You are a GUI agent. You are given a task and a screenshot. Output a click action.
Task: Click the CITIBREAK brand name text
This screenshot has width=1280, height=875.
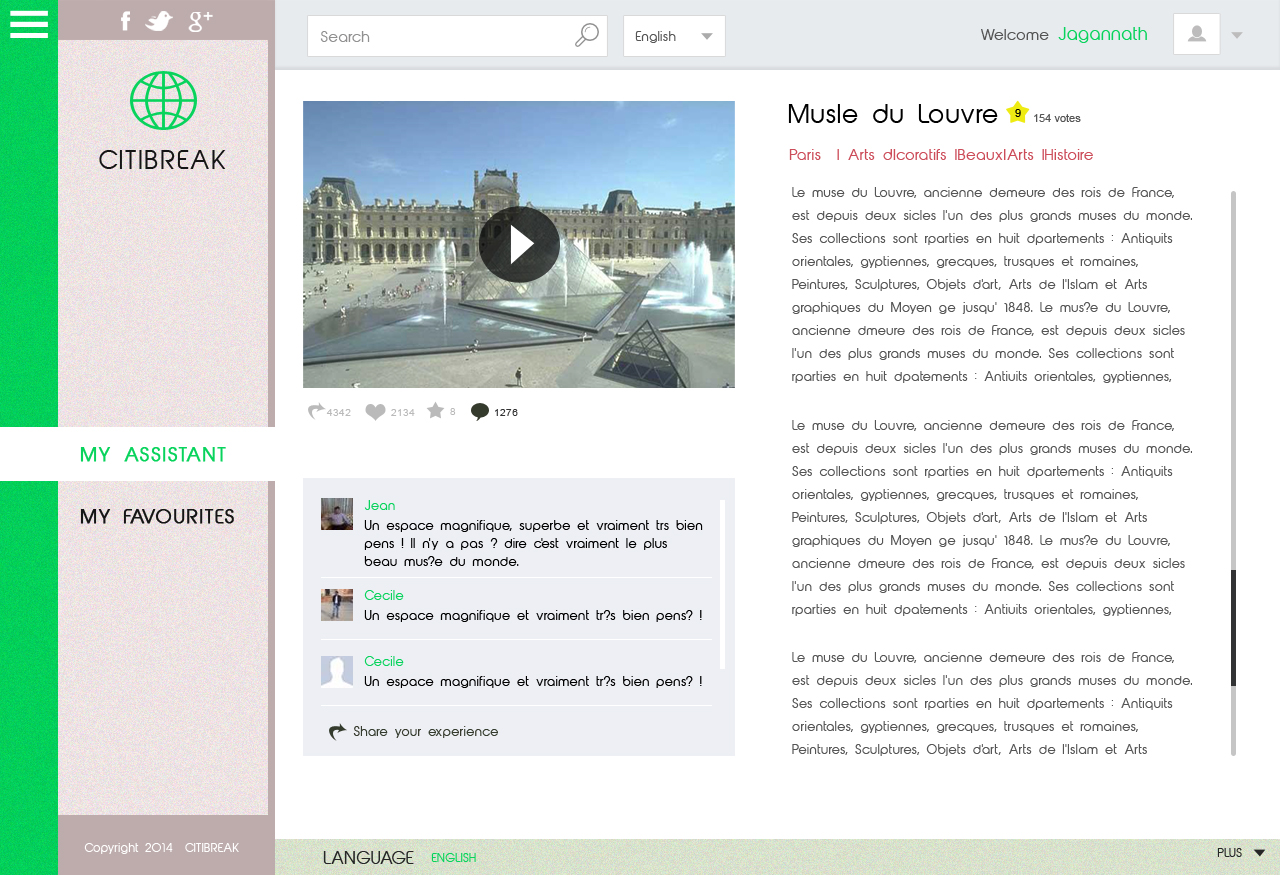162,159
